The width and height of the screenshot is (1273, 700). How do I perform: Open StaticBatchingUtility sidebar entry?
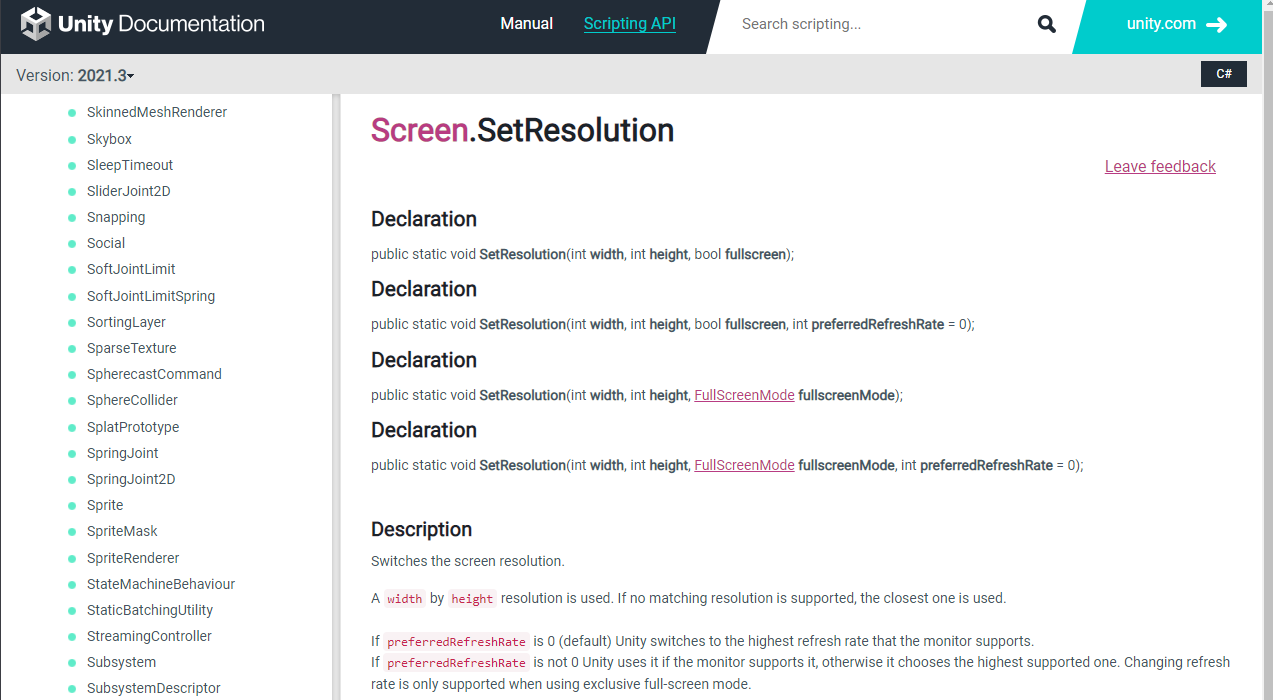click(x=150, y=610)
